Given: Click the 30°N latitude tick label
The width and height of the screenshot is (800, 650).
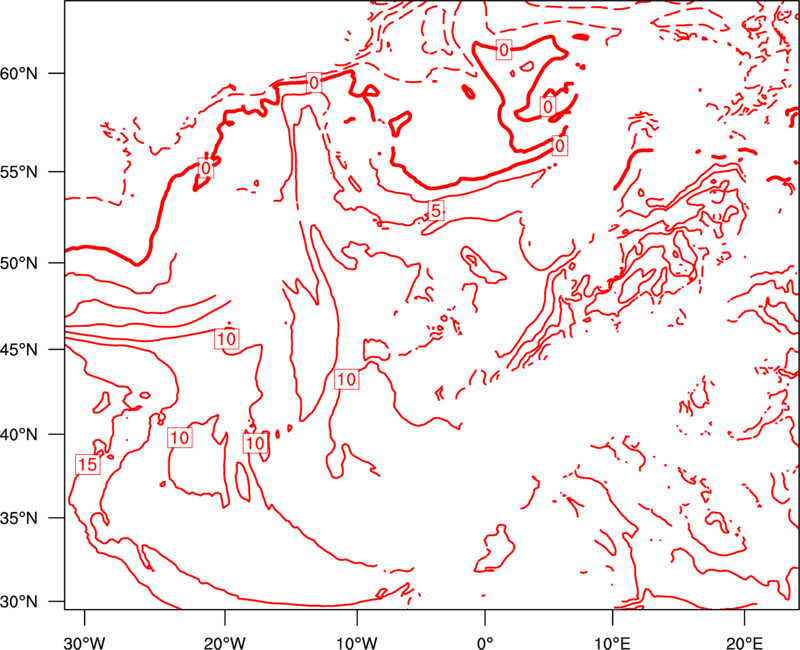Looking at the screenshot, I should tap(19, 602).
